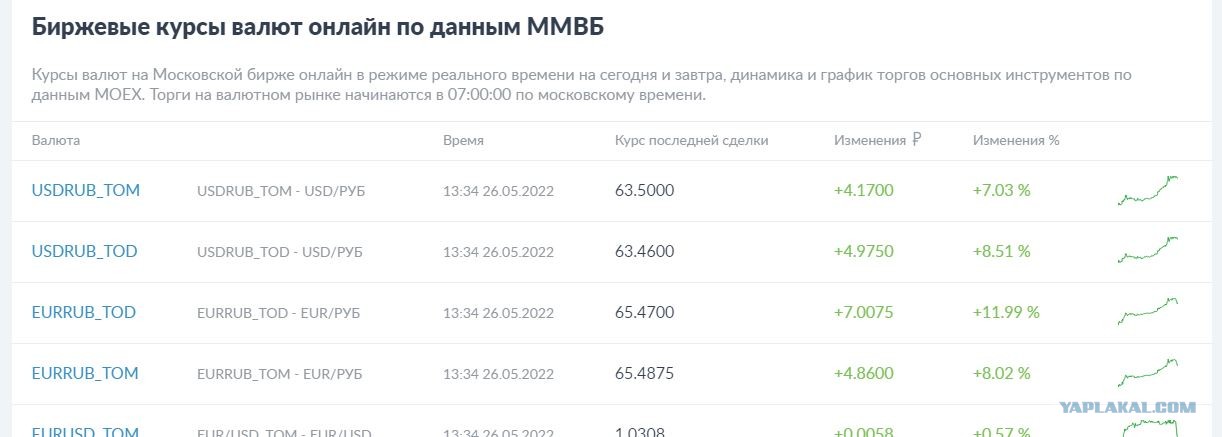Image resolution: width=1222 pixels, height=437 pixels.
Task: Click the Курс последней сделки column header
Action: (692, 141)
